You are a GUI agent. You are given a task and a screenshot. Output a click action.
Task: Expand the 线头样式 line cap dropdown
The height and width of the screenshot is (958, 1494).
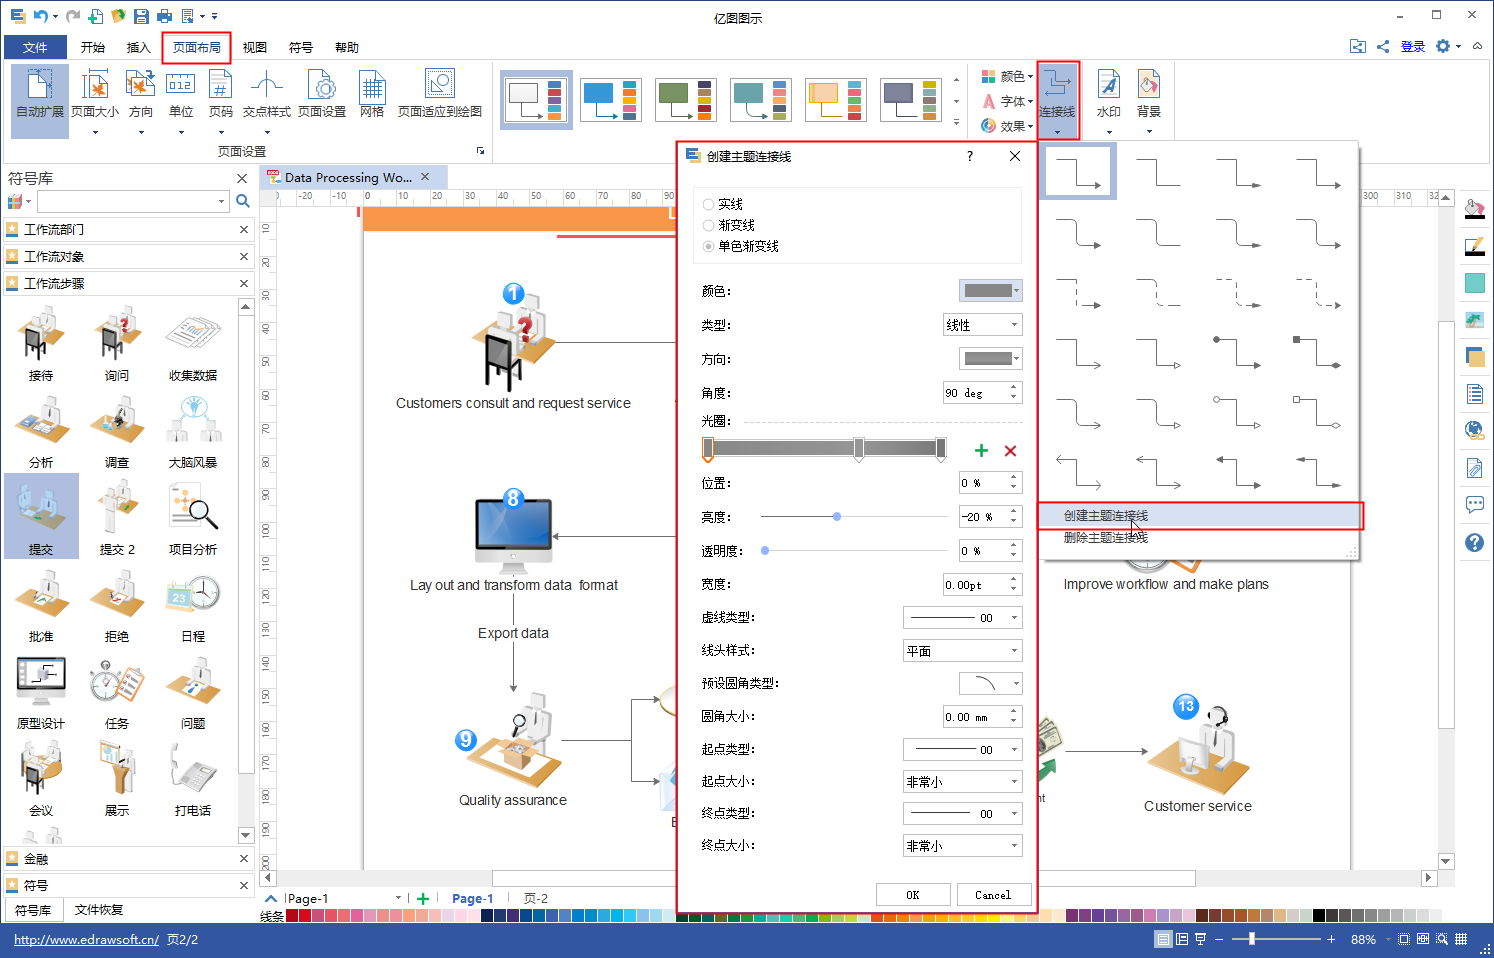pos(962,651)
